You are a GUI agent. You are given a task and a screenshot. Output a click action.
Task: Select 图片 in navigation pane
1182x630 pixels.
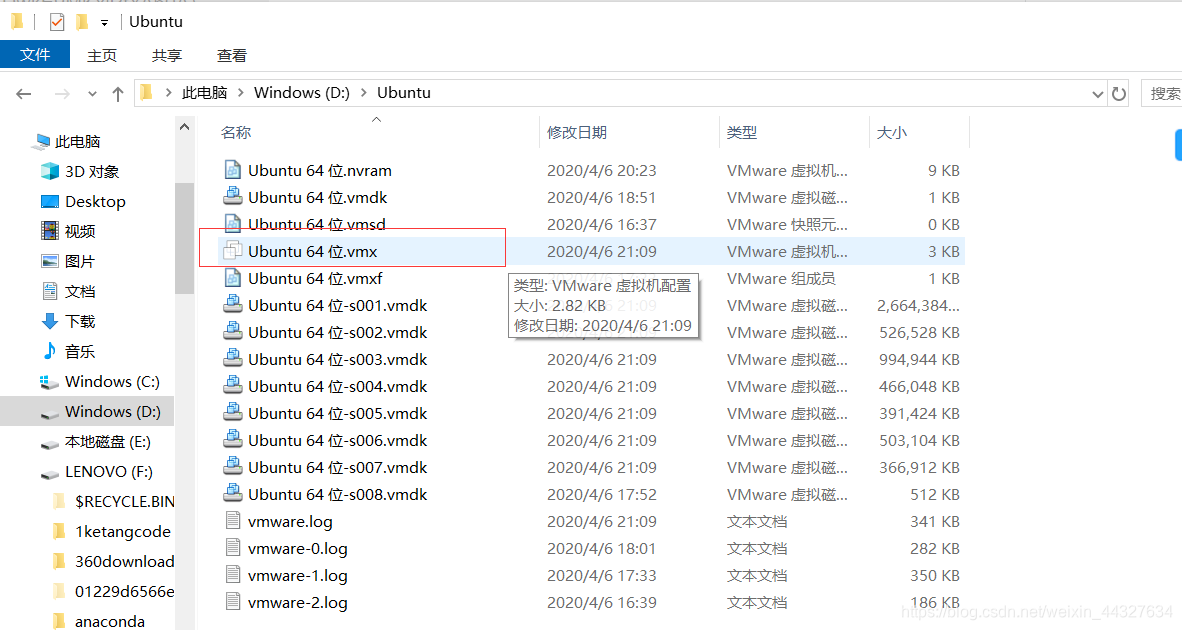pyautogui.click(x=80, y=261)
